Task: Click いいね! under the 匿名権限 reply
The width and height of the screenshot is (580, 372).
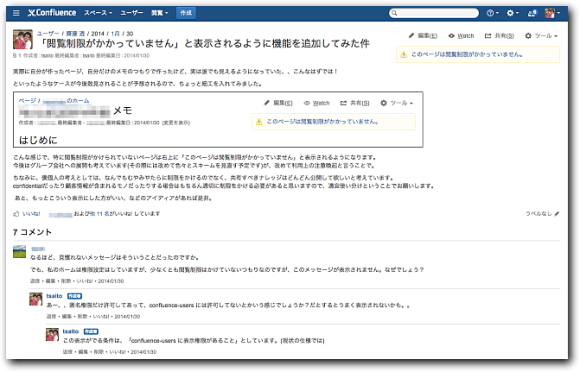Action: pyautogui.click(x=101, y=317)
